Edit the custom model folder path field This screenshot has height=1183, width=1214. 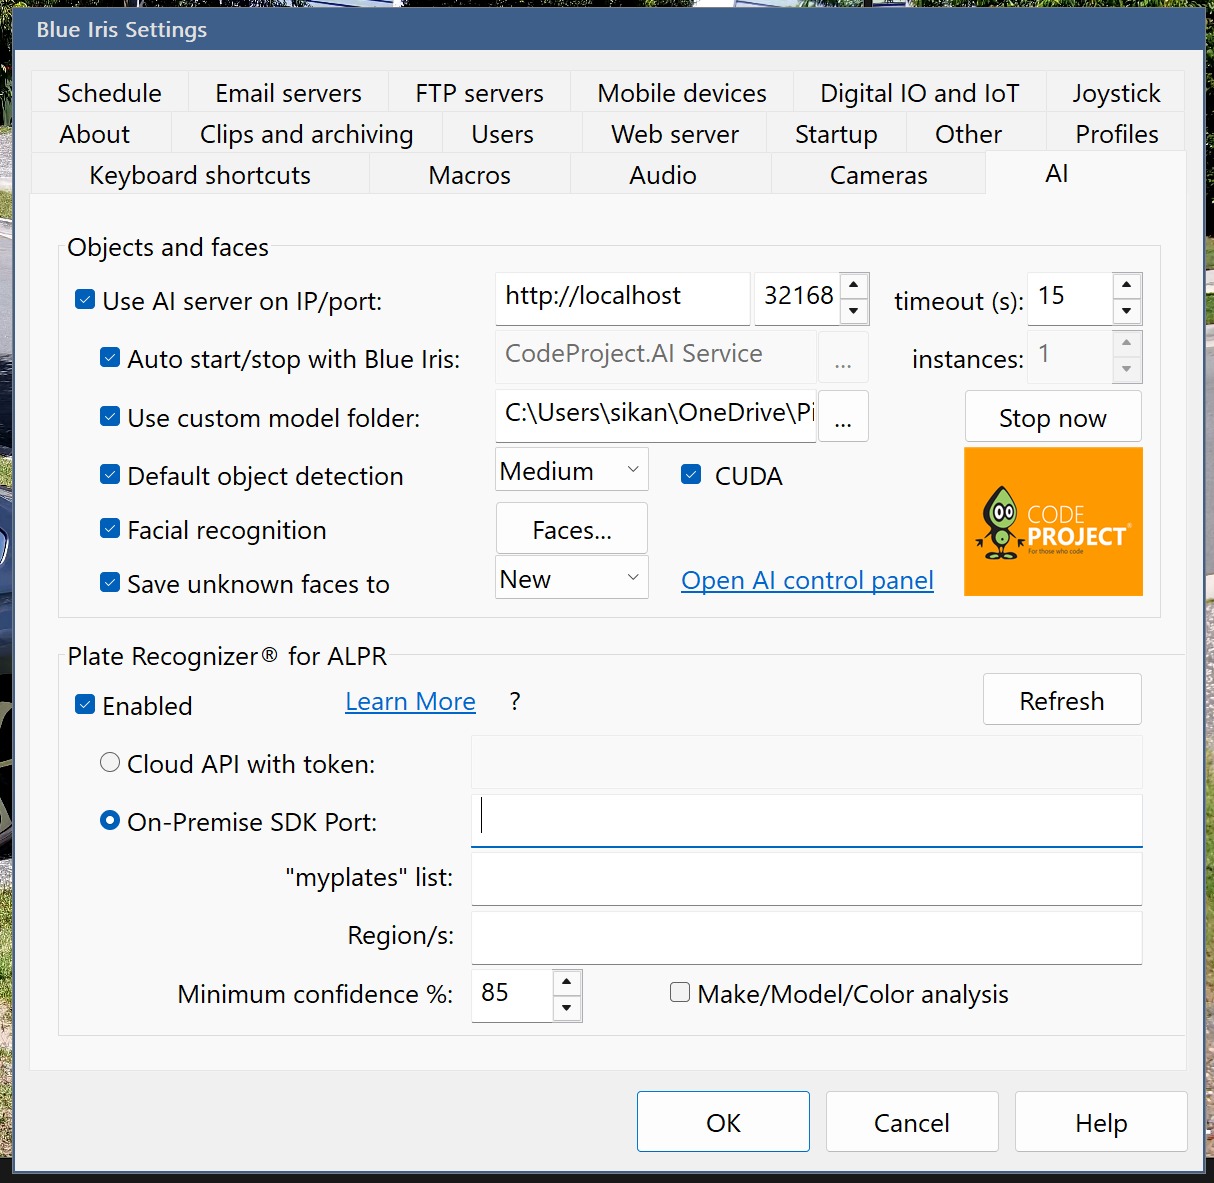pos(656,416)
